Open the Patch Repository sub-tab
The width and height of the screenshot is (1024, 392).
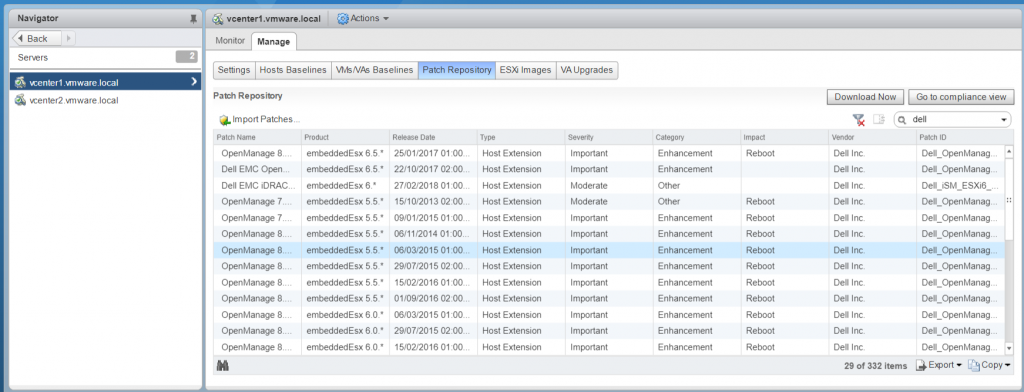(456, 70)
